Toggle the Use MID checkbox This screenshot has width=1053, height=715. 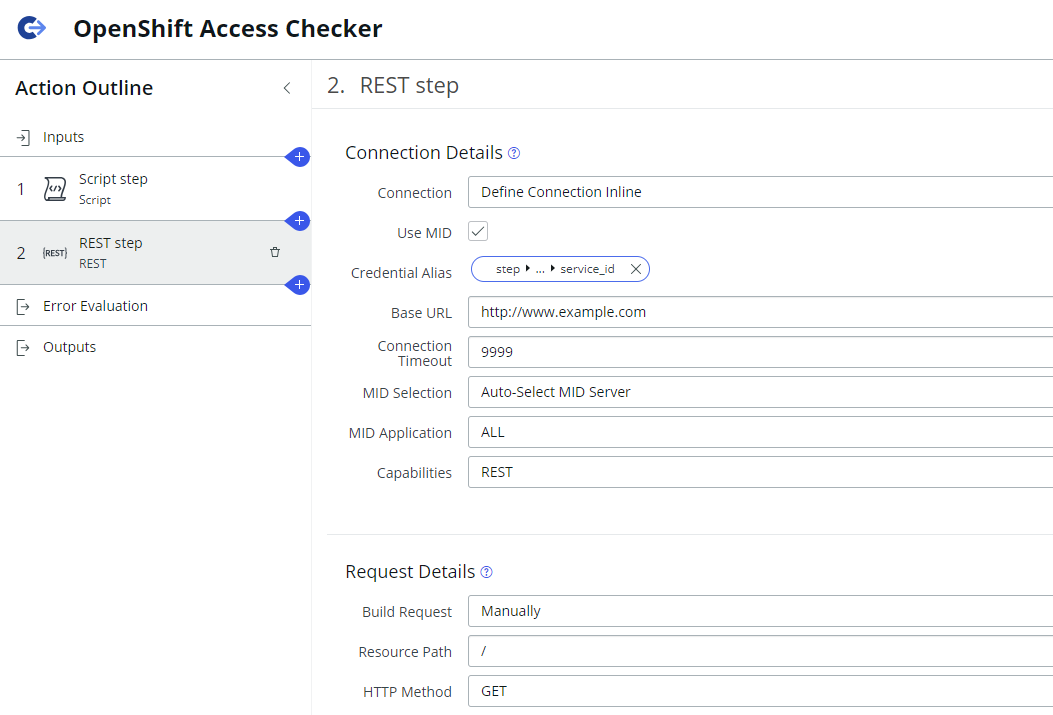click(478, 232)
